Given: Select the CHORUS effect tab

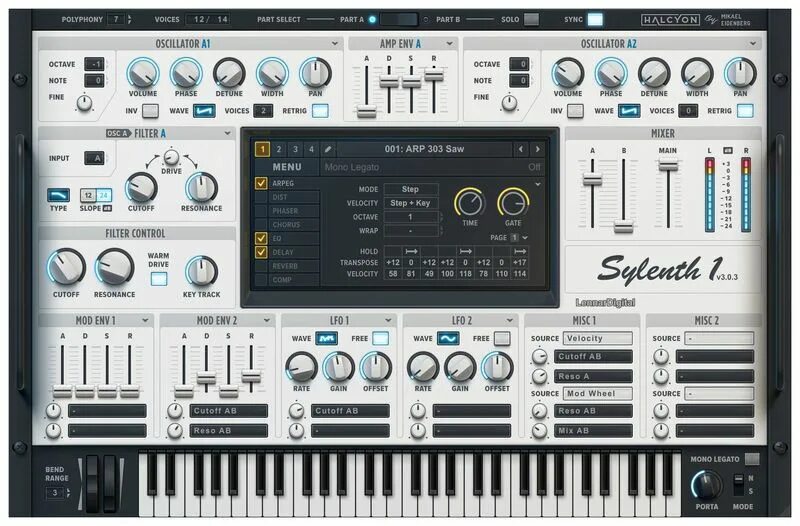Looking at the screenshot, I should click(x=294, y=224).
